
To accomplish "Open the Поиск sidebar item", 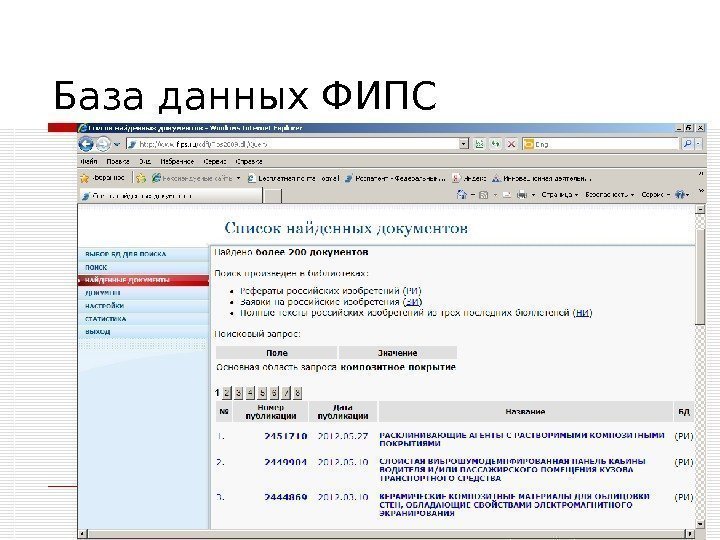I will click(x=144, y=267).
